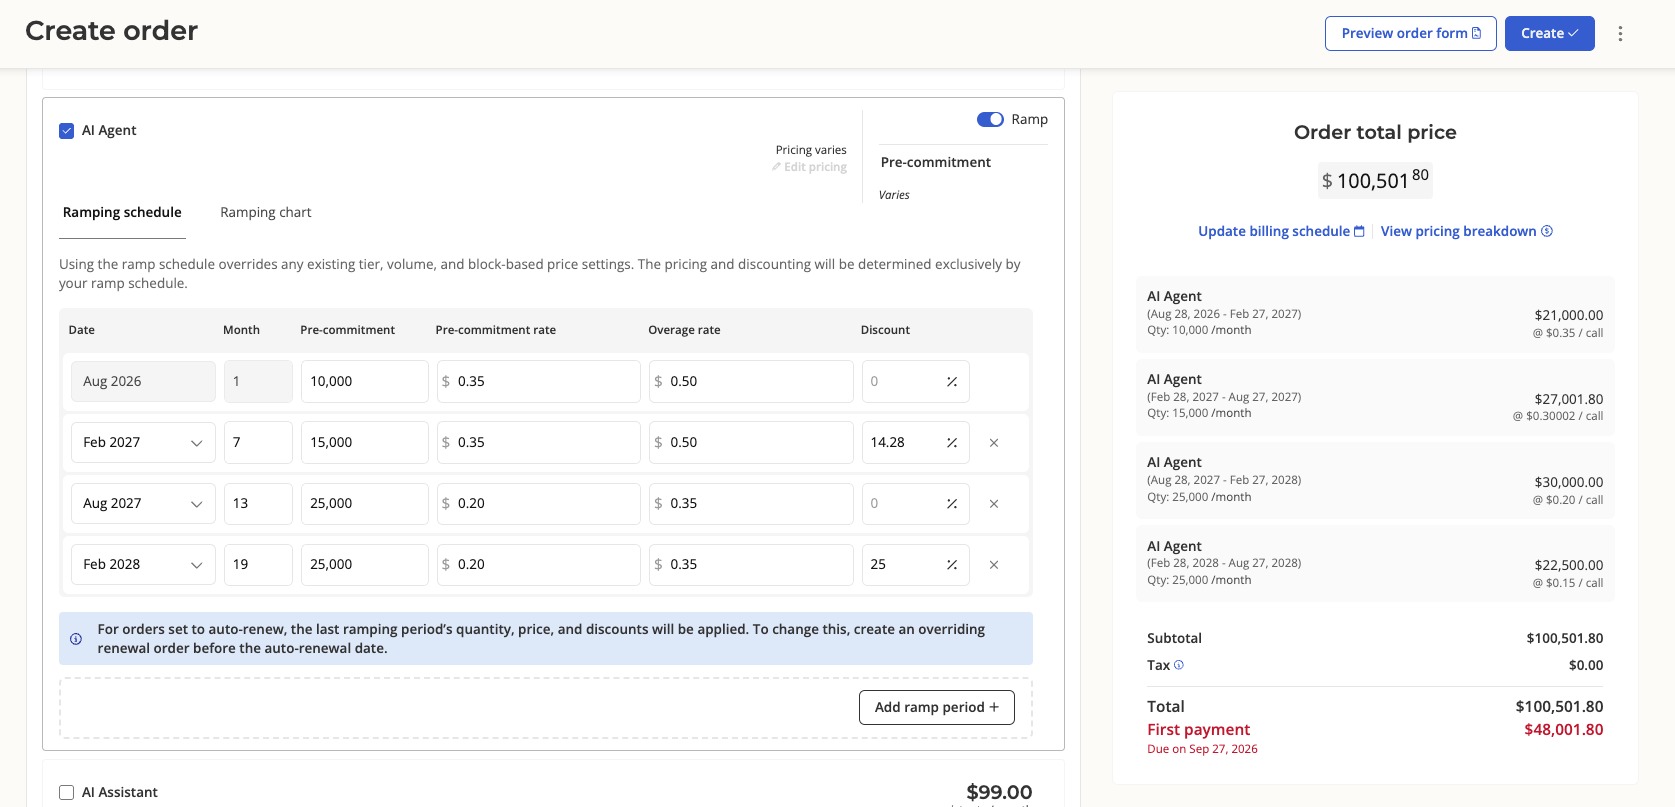
Task: Edit Feb 2027 pre-commitment 15,000 field
Action: [x=364, y=442]
